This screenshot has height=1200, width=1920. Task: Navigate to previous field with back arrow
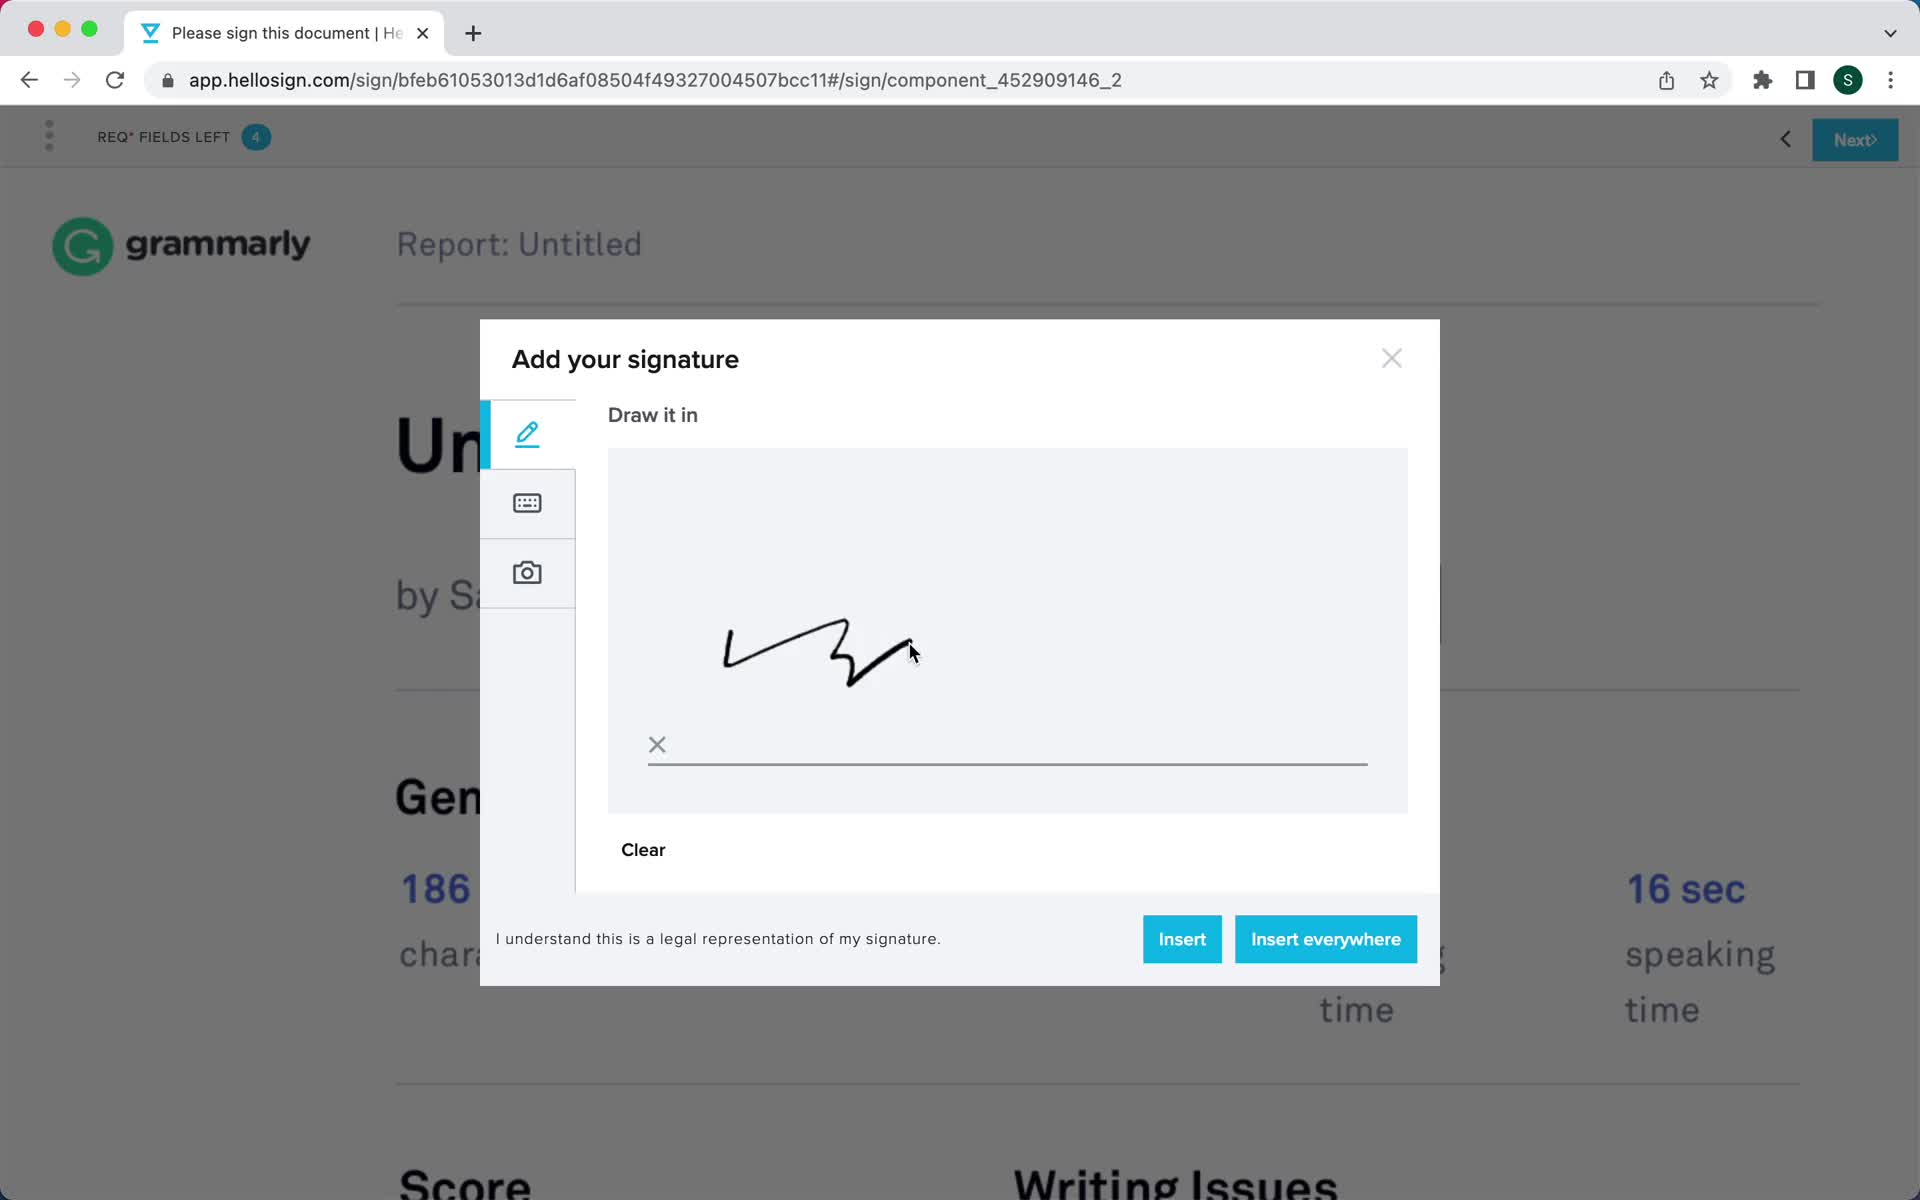click(1786, 138)
